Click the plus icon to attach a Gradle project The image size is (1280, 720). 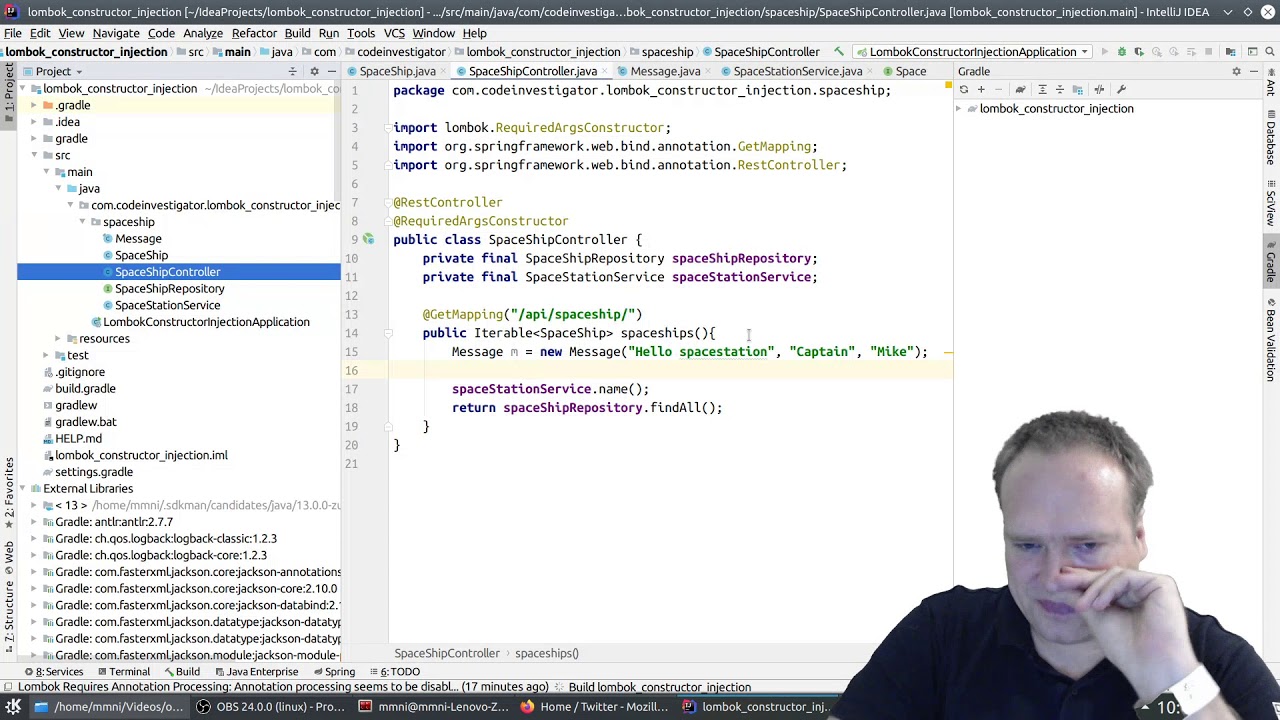(x=981, y=90)
